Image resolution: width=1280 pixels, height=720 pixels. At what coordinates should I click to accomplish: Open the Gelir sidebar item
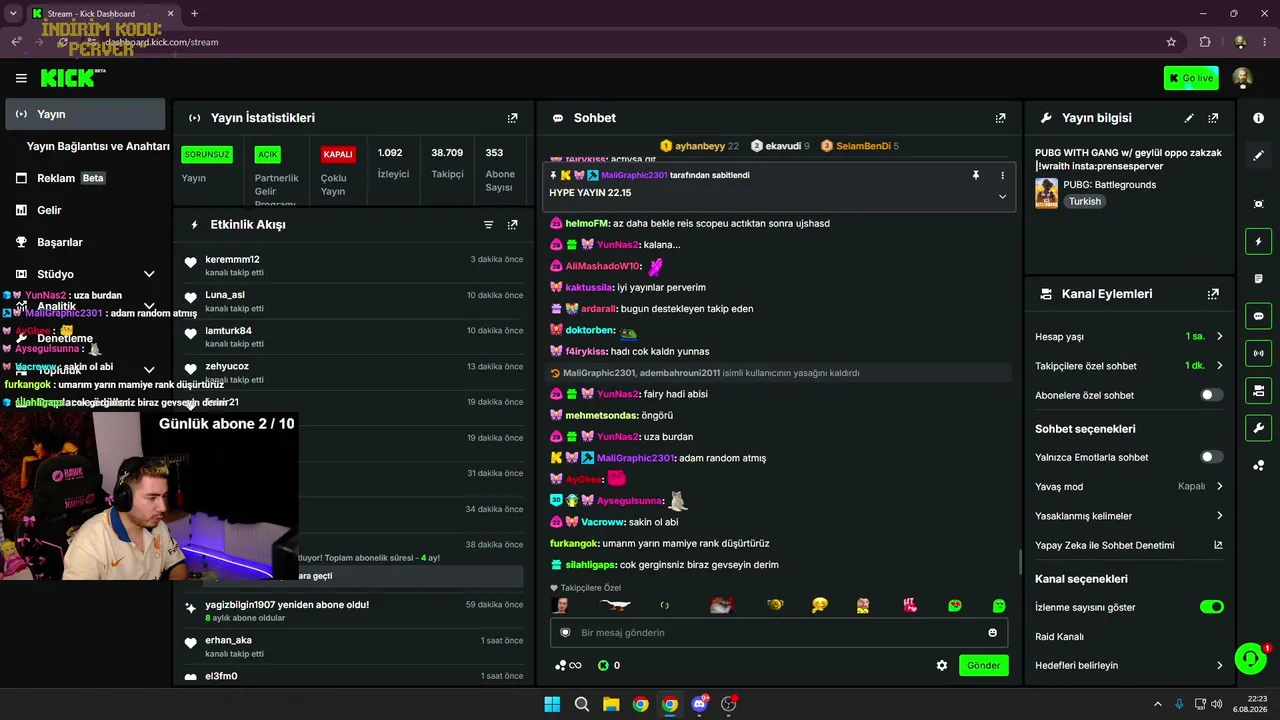[x=85, y=210]
